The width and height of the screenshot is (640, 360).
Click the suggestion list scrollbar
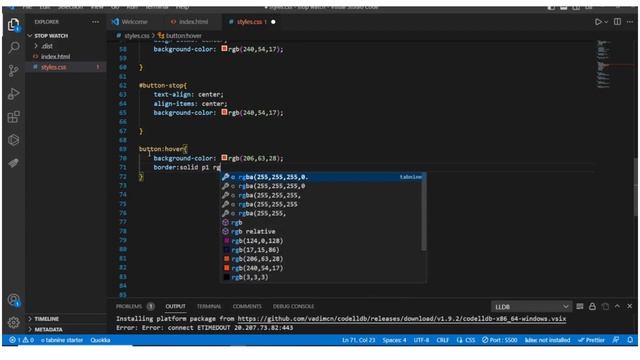click(x=423, y=212)
